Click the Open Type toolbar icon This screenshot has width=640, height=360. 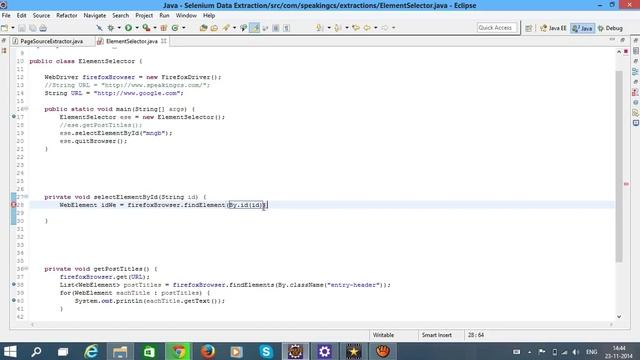203,28
